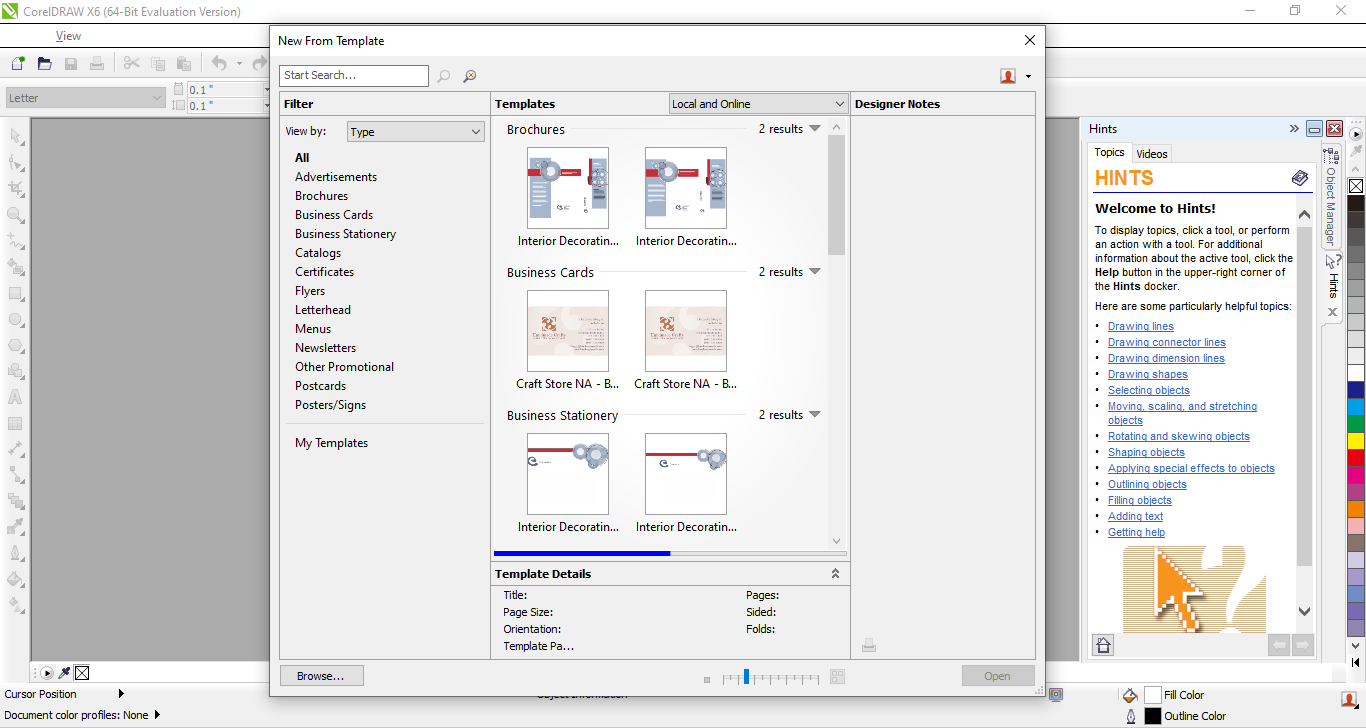Open the user account icon in dialog
The height and width of the screenshot is (728, 1366).
point(1009,76)
